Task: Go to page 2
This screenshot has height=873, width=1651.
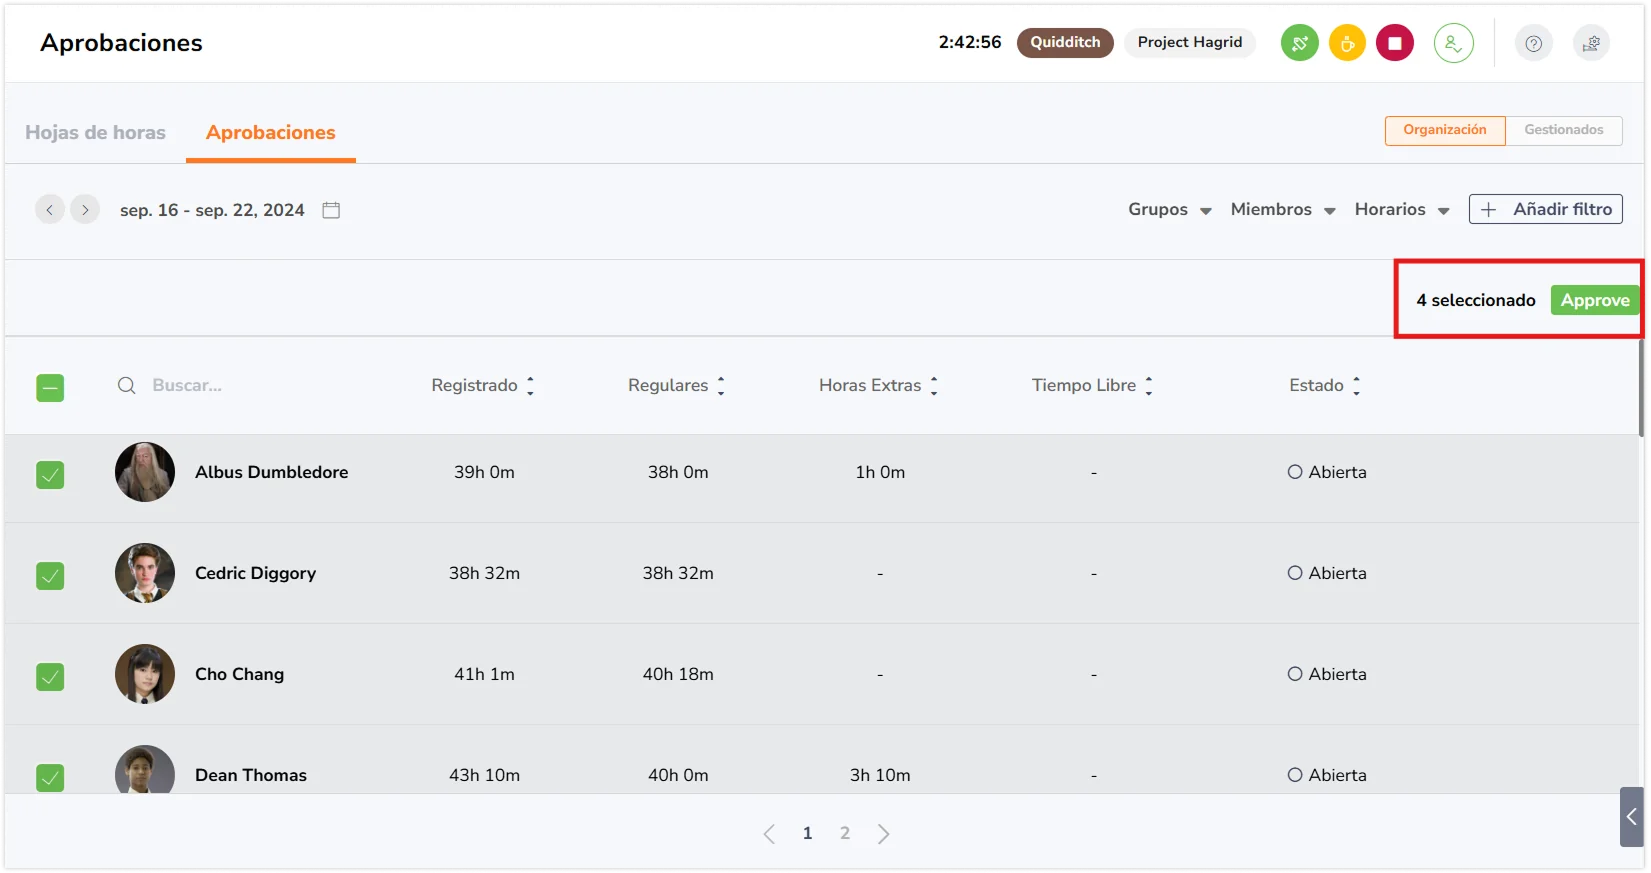Action: tap(845, 834)
